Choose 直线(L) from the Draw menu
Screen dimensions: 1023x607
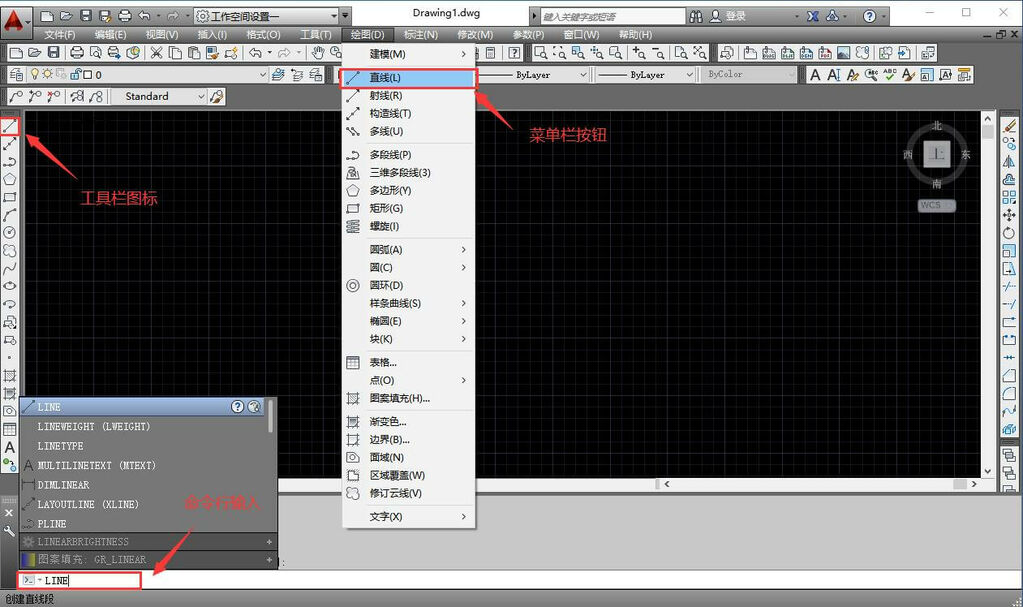[385, 78]
